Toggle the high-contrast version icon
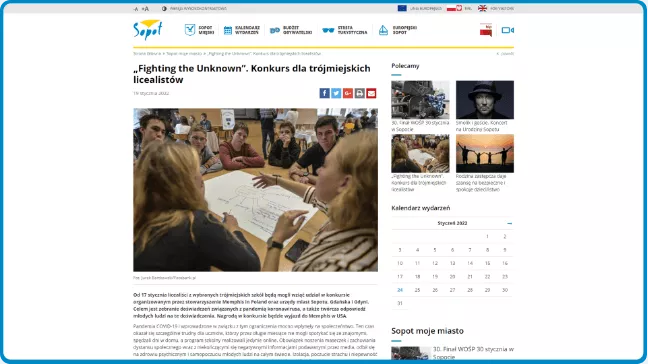Screen dimensions: 648x364 click(164, 9)
